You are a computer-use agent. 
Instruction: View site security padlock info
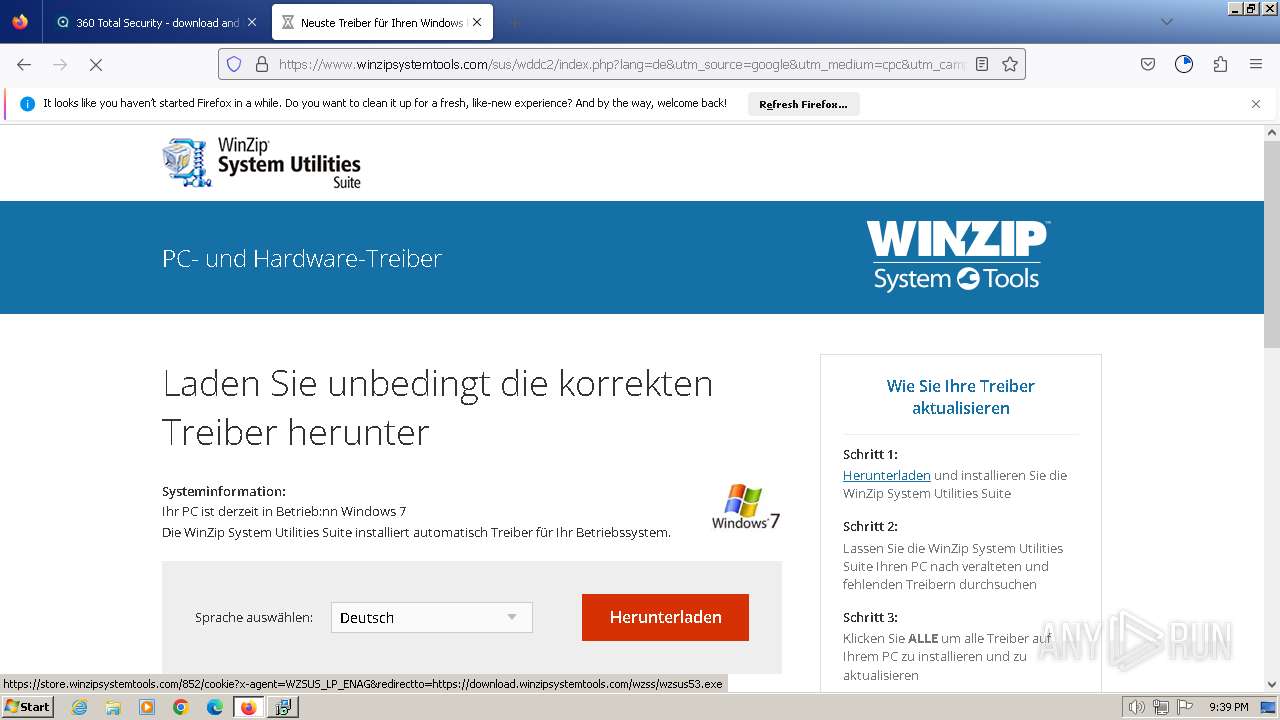point(262,64)
